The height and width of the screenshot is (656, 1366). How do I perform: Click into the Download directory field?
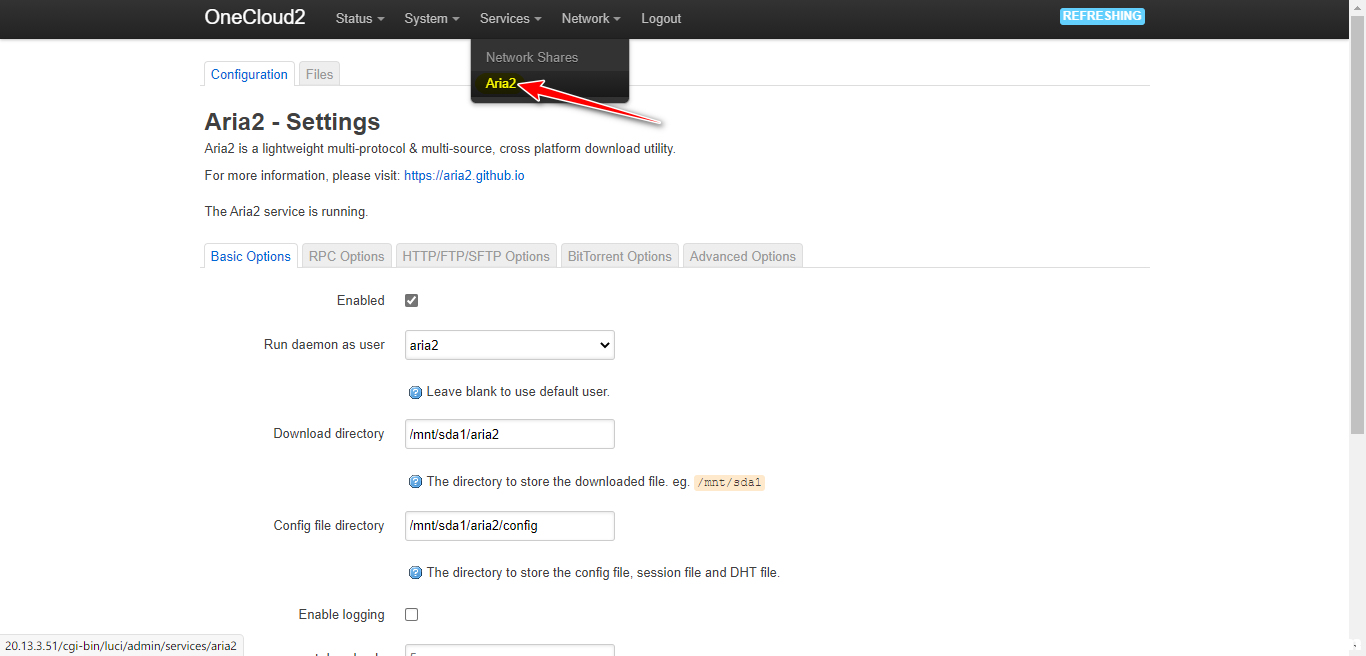pyautogui.click(x=509, y=434)
